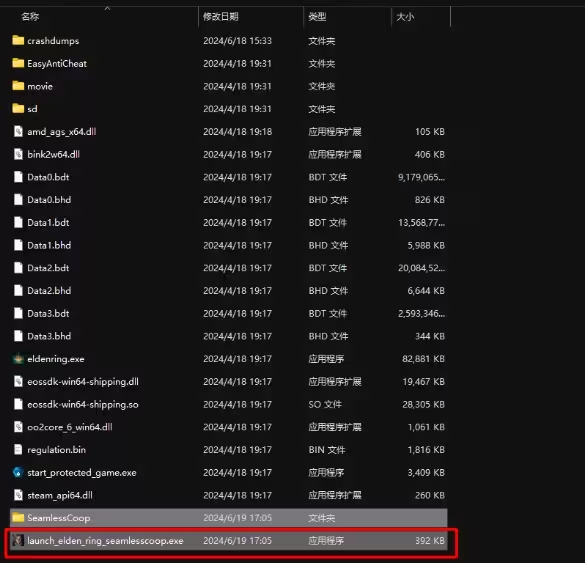Select the steam_api64.dll file icon
This screenshot has height=563, width=585.
18,495
